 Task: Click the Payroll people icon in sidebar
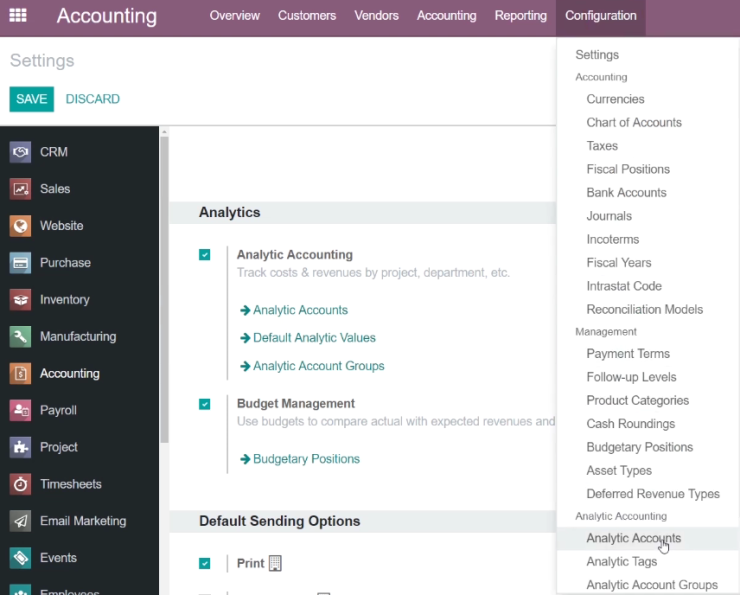click(20, 410)
